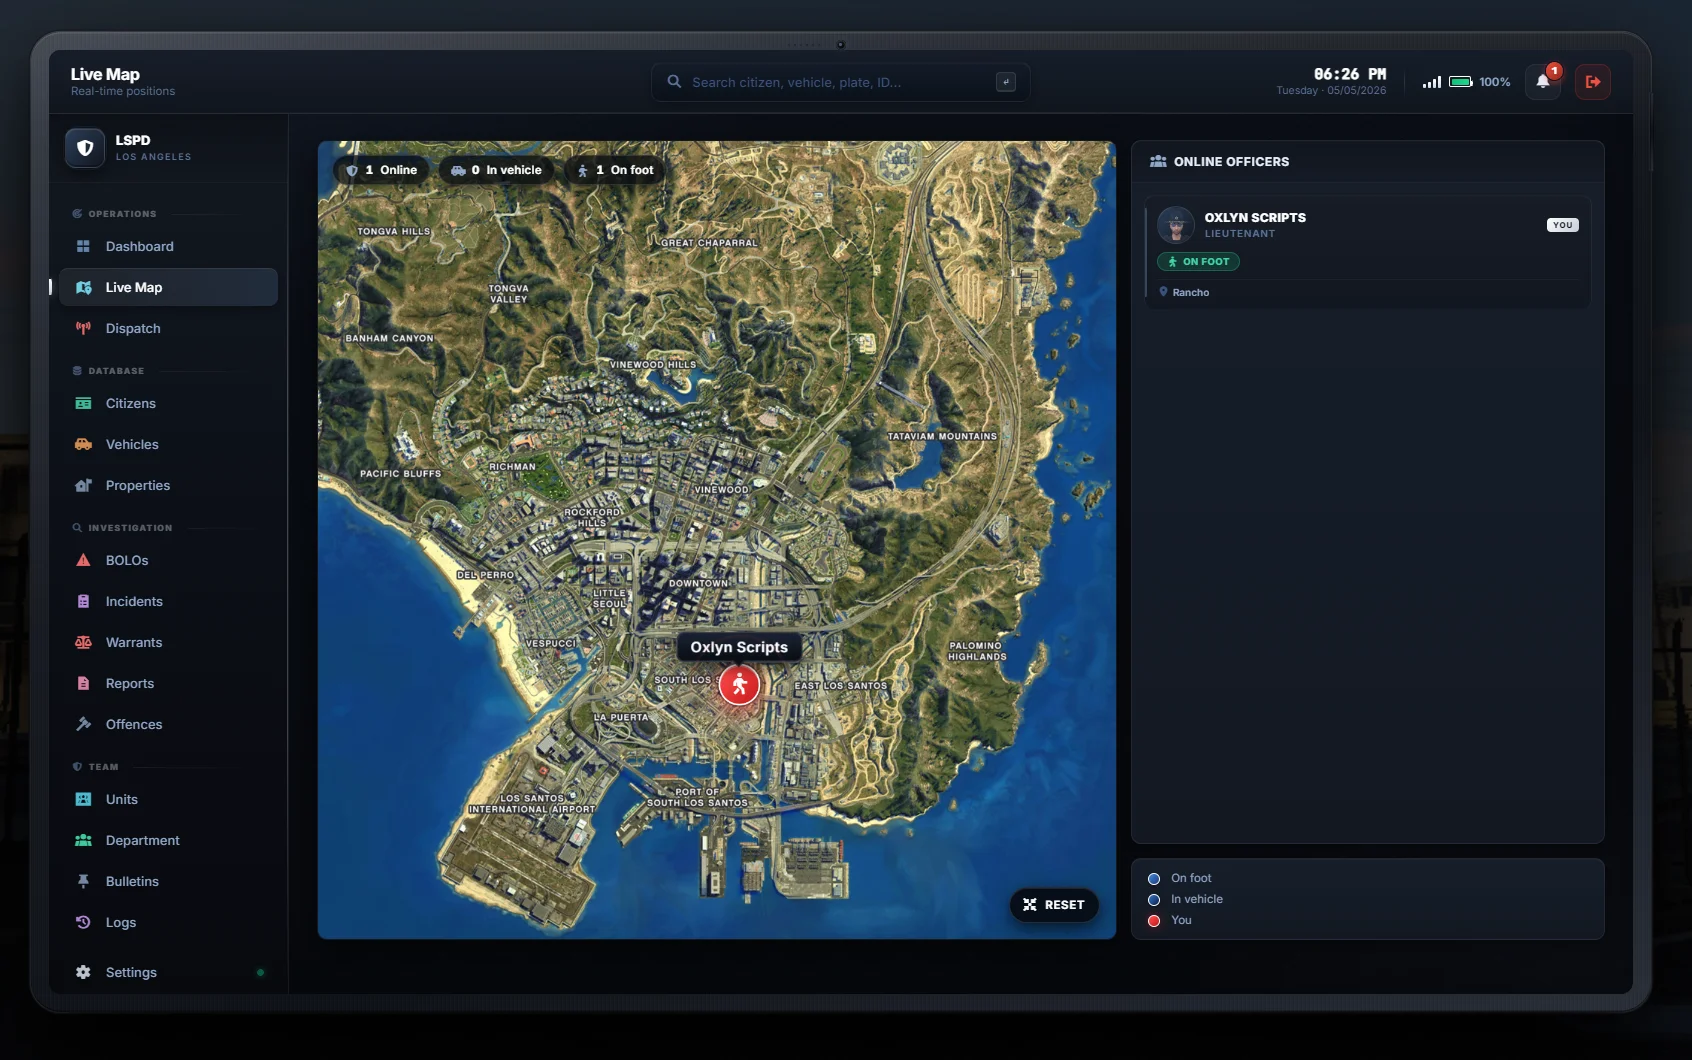The image size is (1692, 1060).
Task: Select the OXLYN SCRIPTS officer card
Action: point(1367,252)
